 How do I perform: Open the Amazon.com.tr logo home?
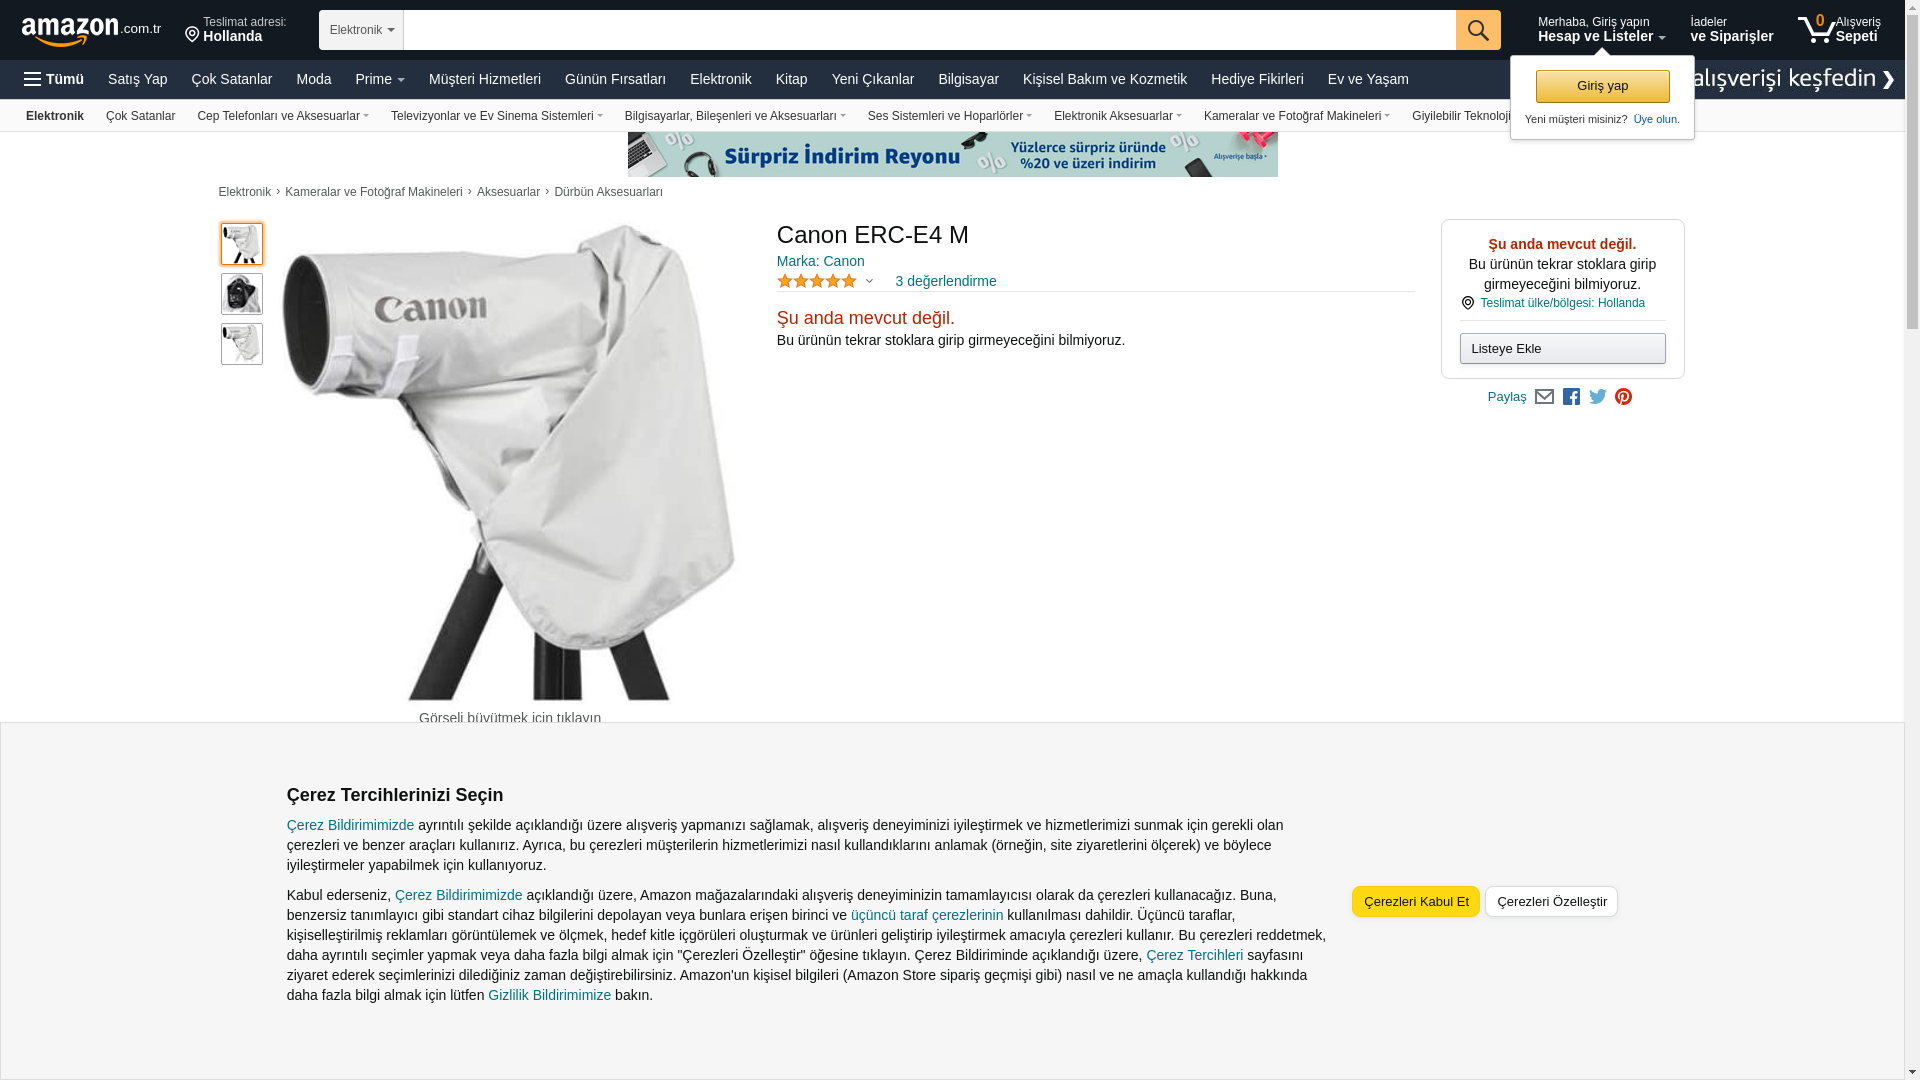(91, 31)
